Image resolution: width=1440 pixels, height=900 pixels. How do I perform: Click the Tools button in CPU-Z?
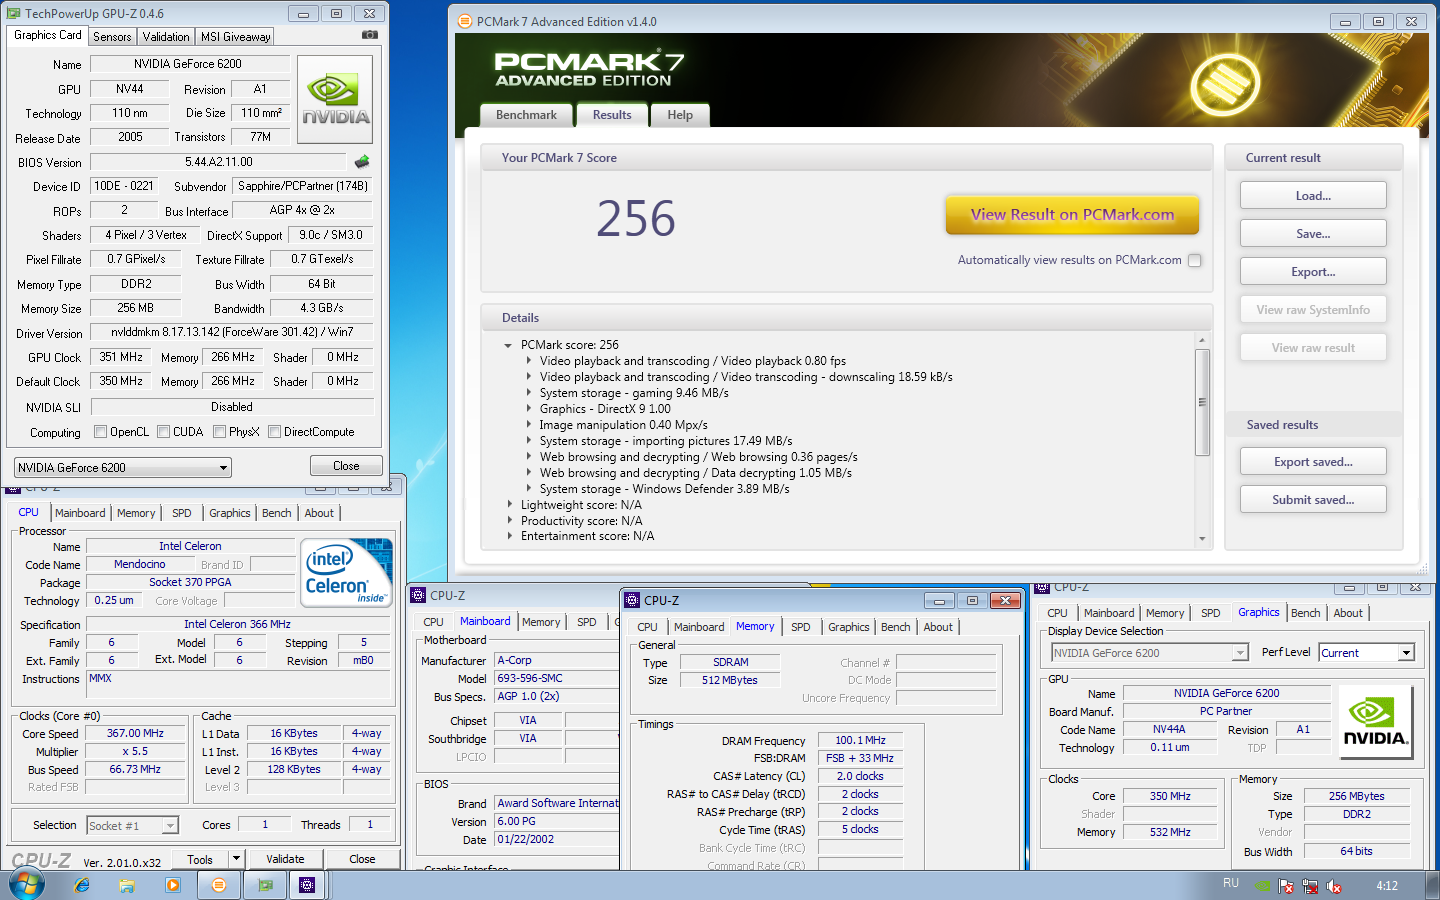click(200, 859)
